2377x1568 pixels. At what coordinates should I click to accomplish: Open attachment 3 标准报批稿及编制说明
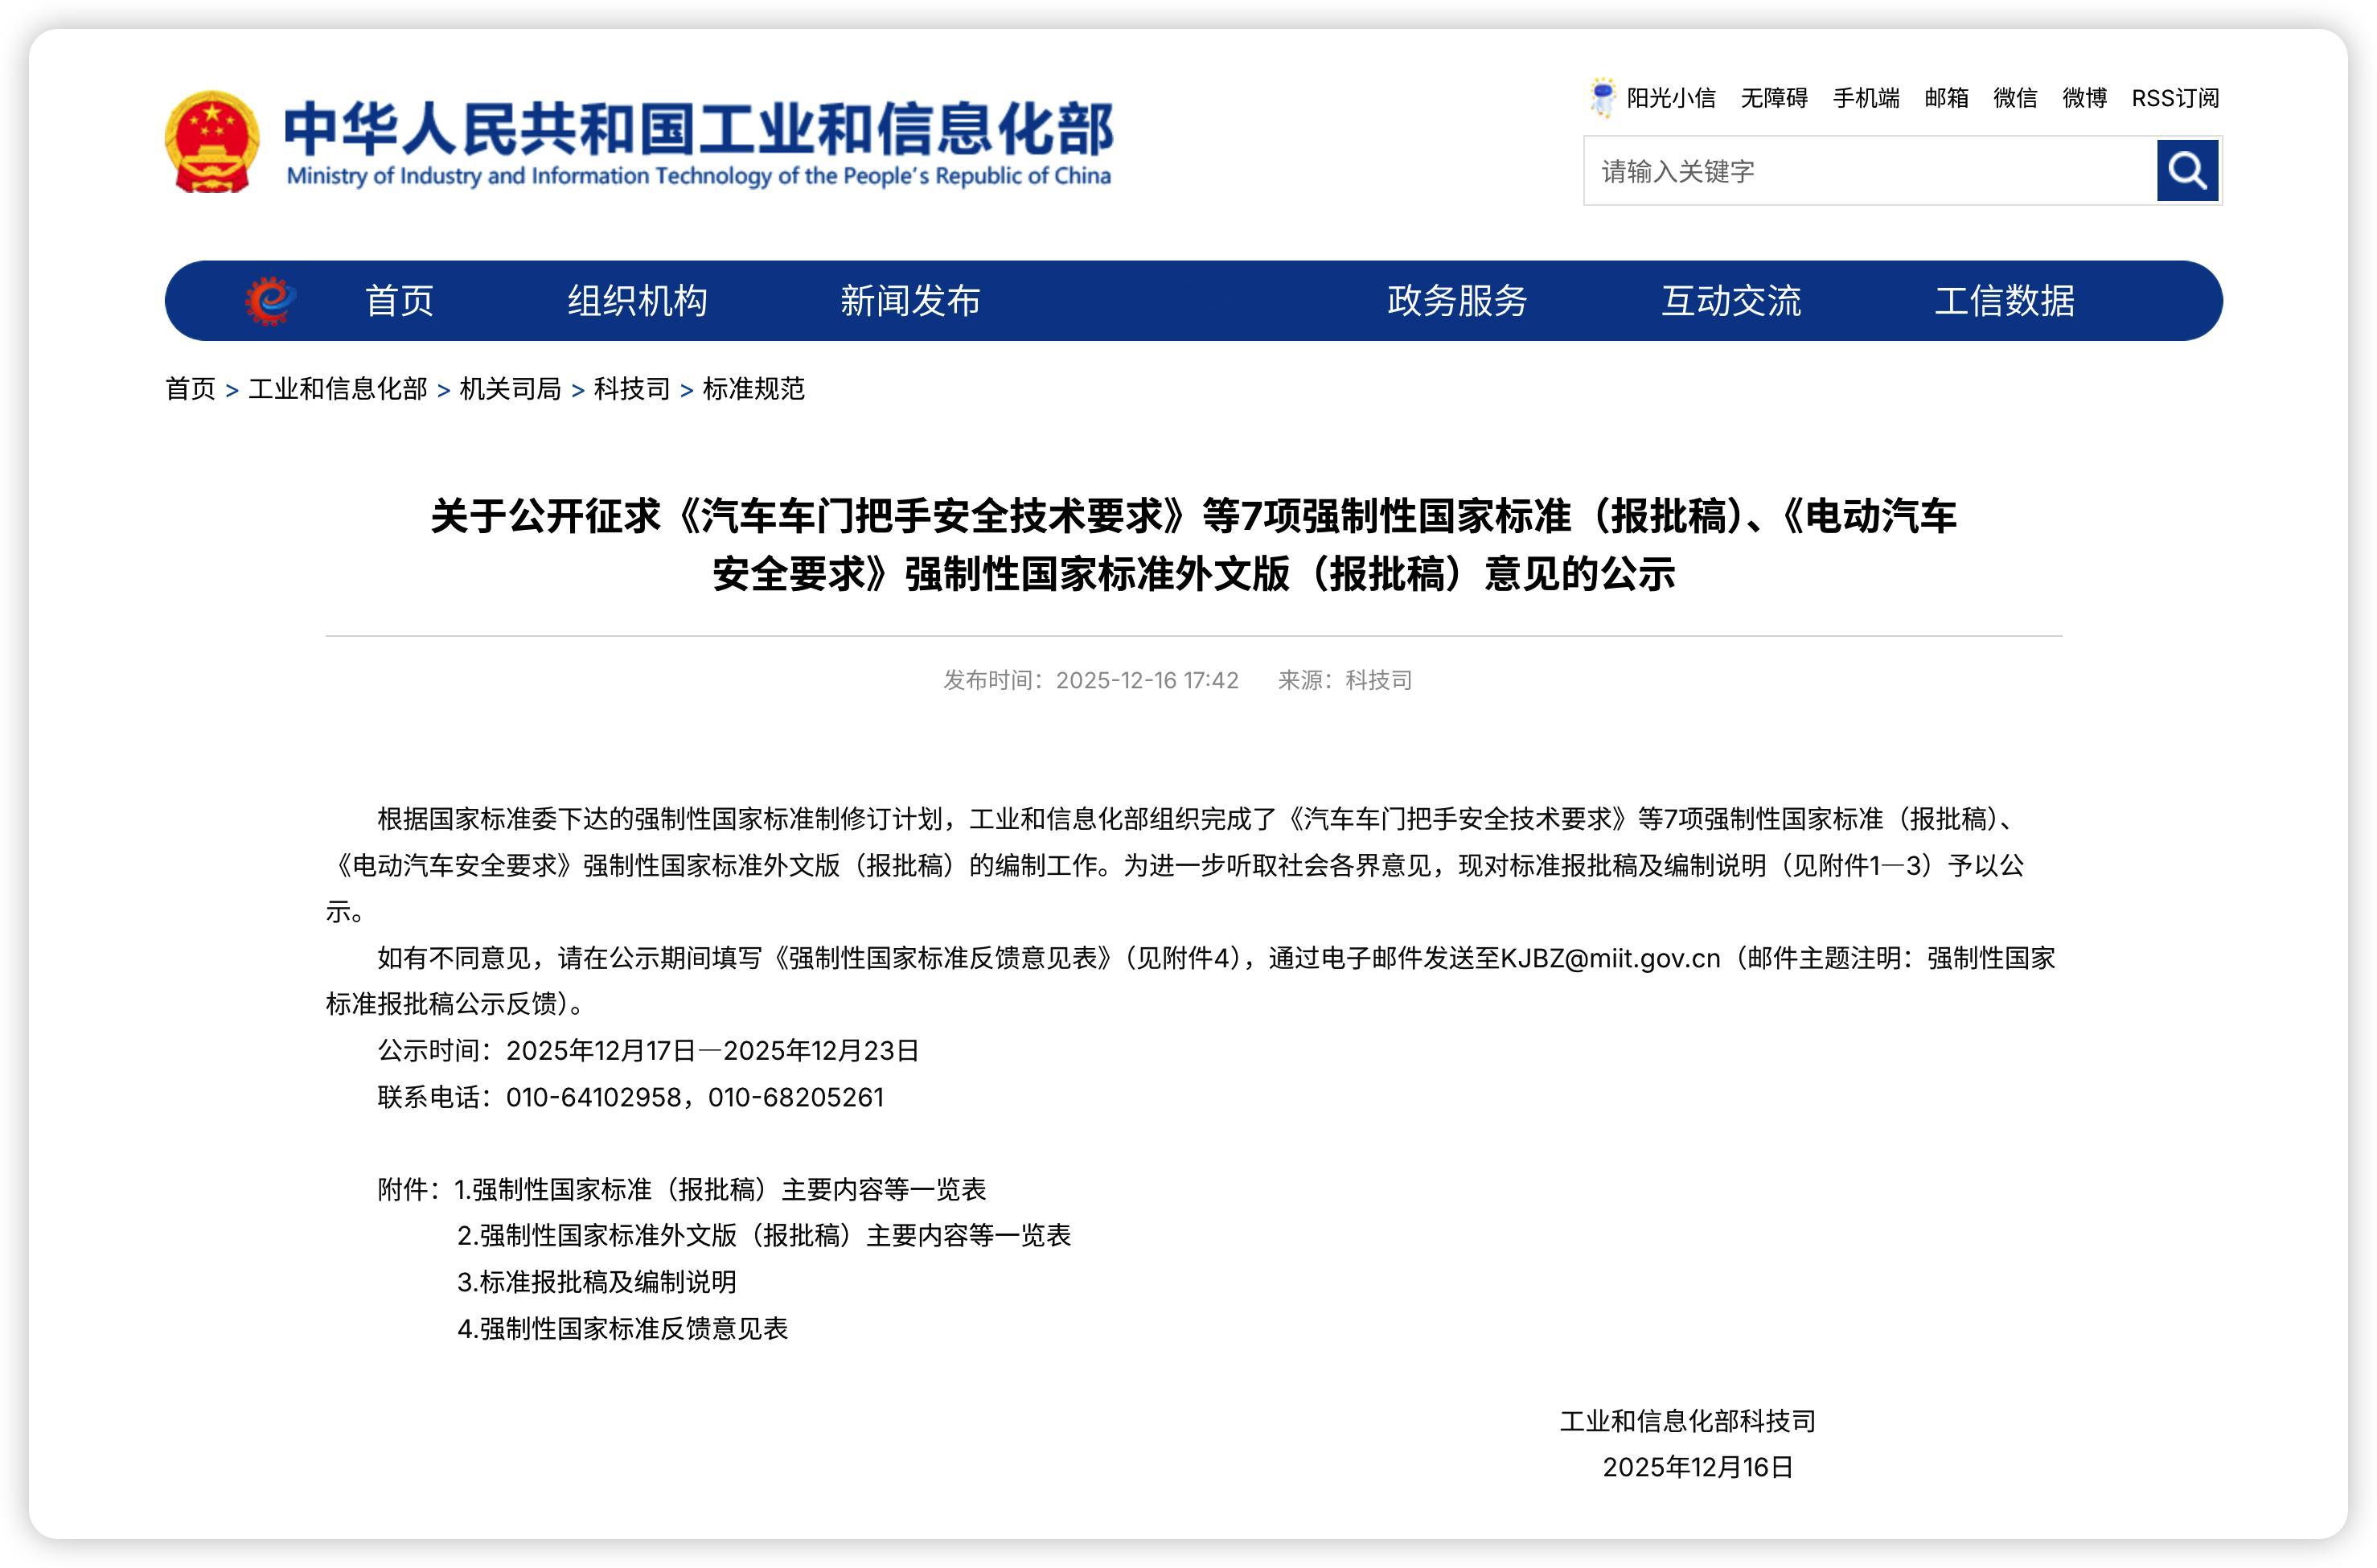click(x=595, y=1281)
